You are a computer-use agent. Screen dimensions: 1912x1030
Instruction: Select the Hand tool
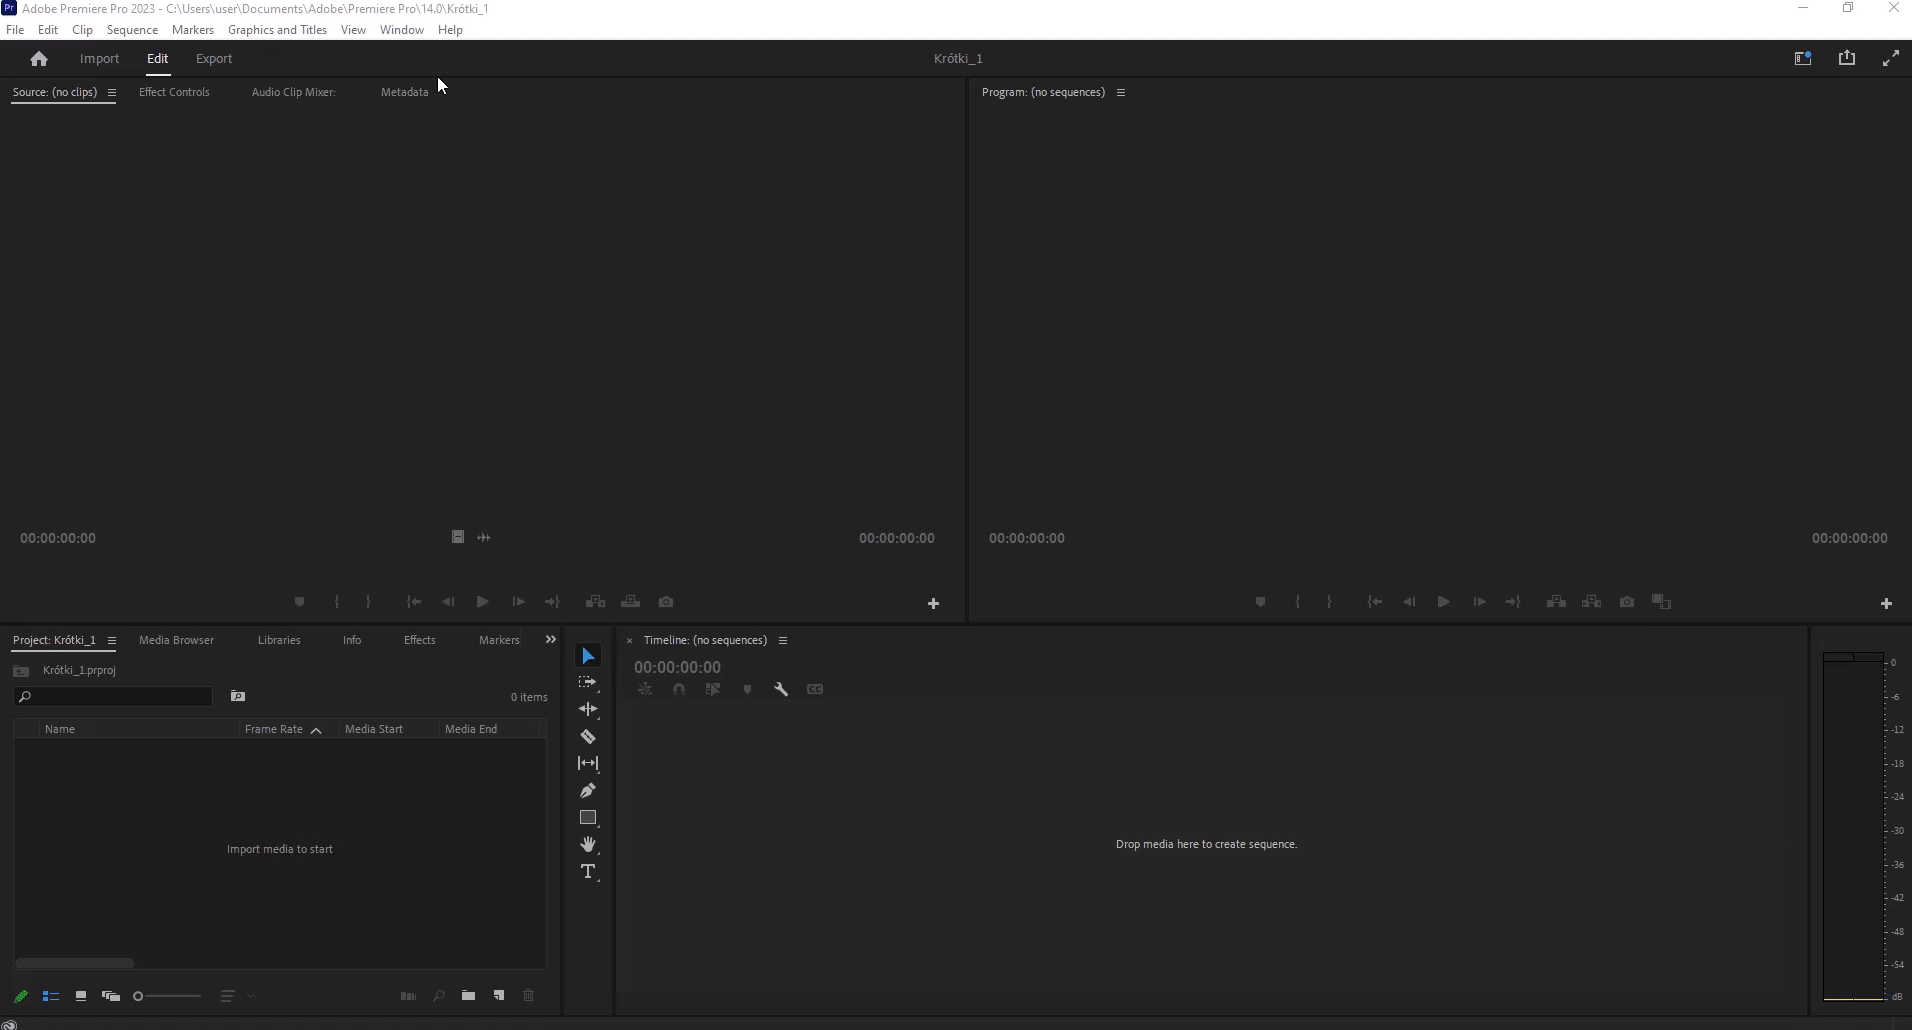coord(588,844)
